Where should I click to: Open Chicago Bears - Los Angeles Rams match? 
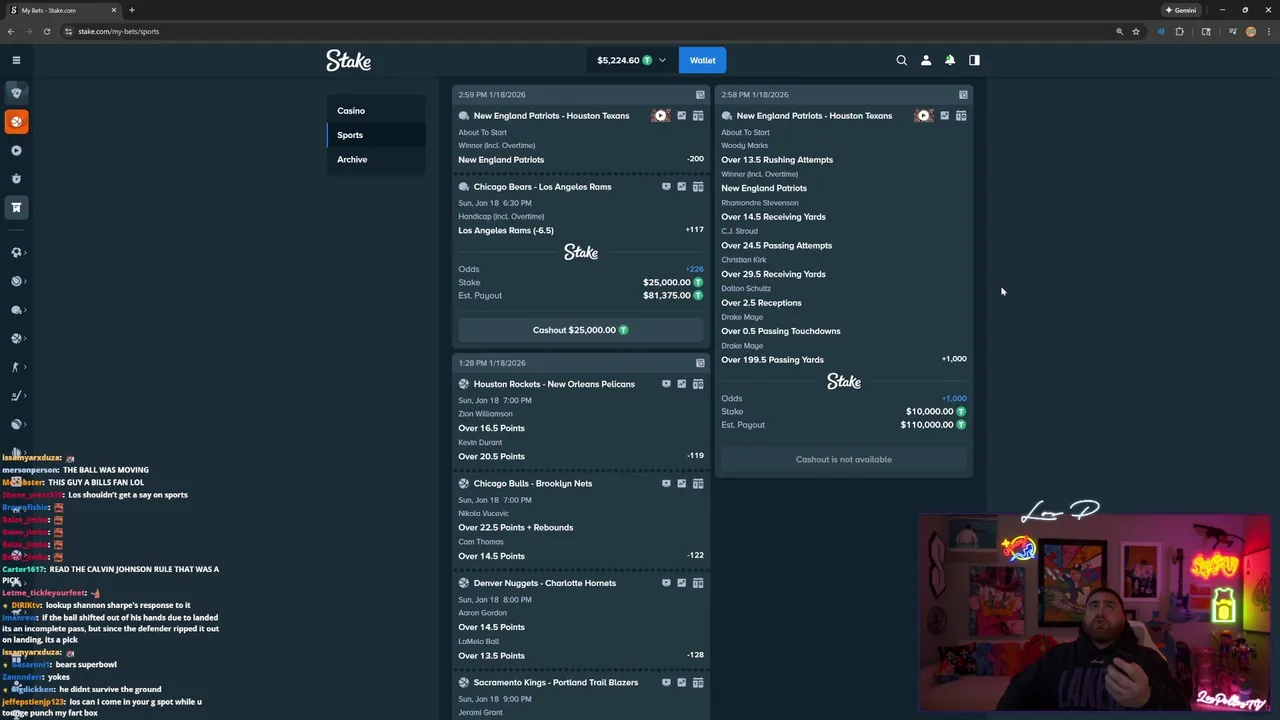coord(542,187)
